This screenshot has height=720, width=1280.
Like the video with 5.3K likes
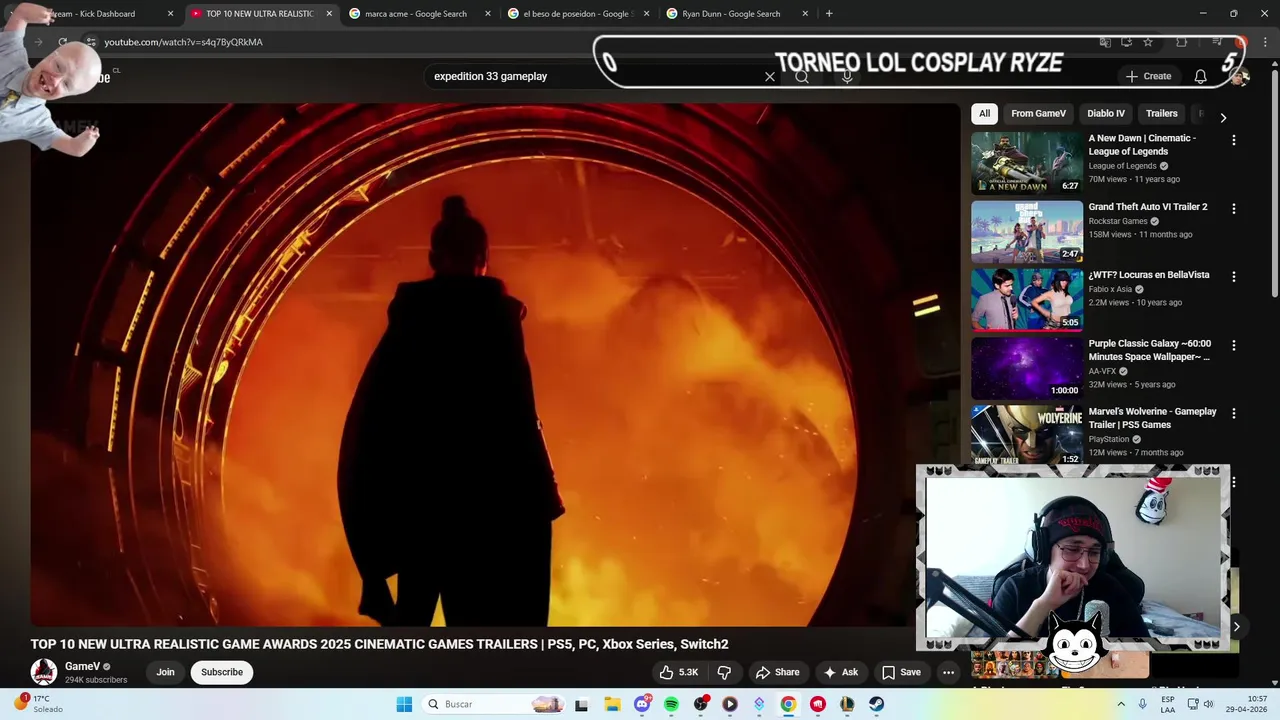[678, 672]
